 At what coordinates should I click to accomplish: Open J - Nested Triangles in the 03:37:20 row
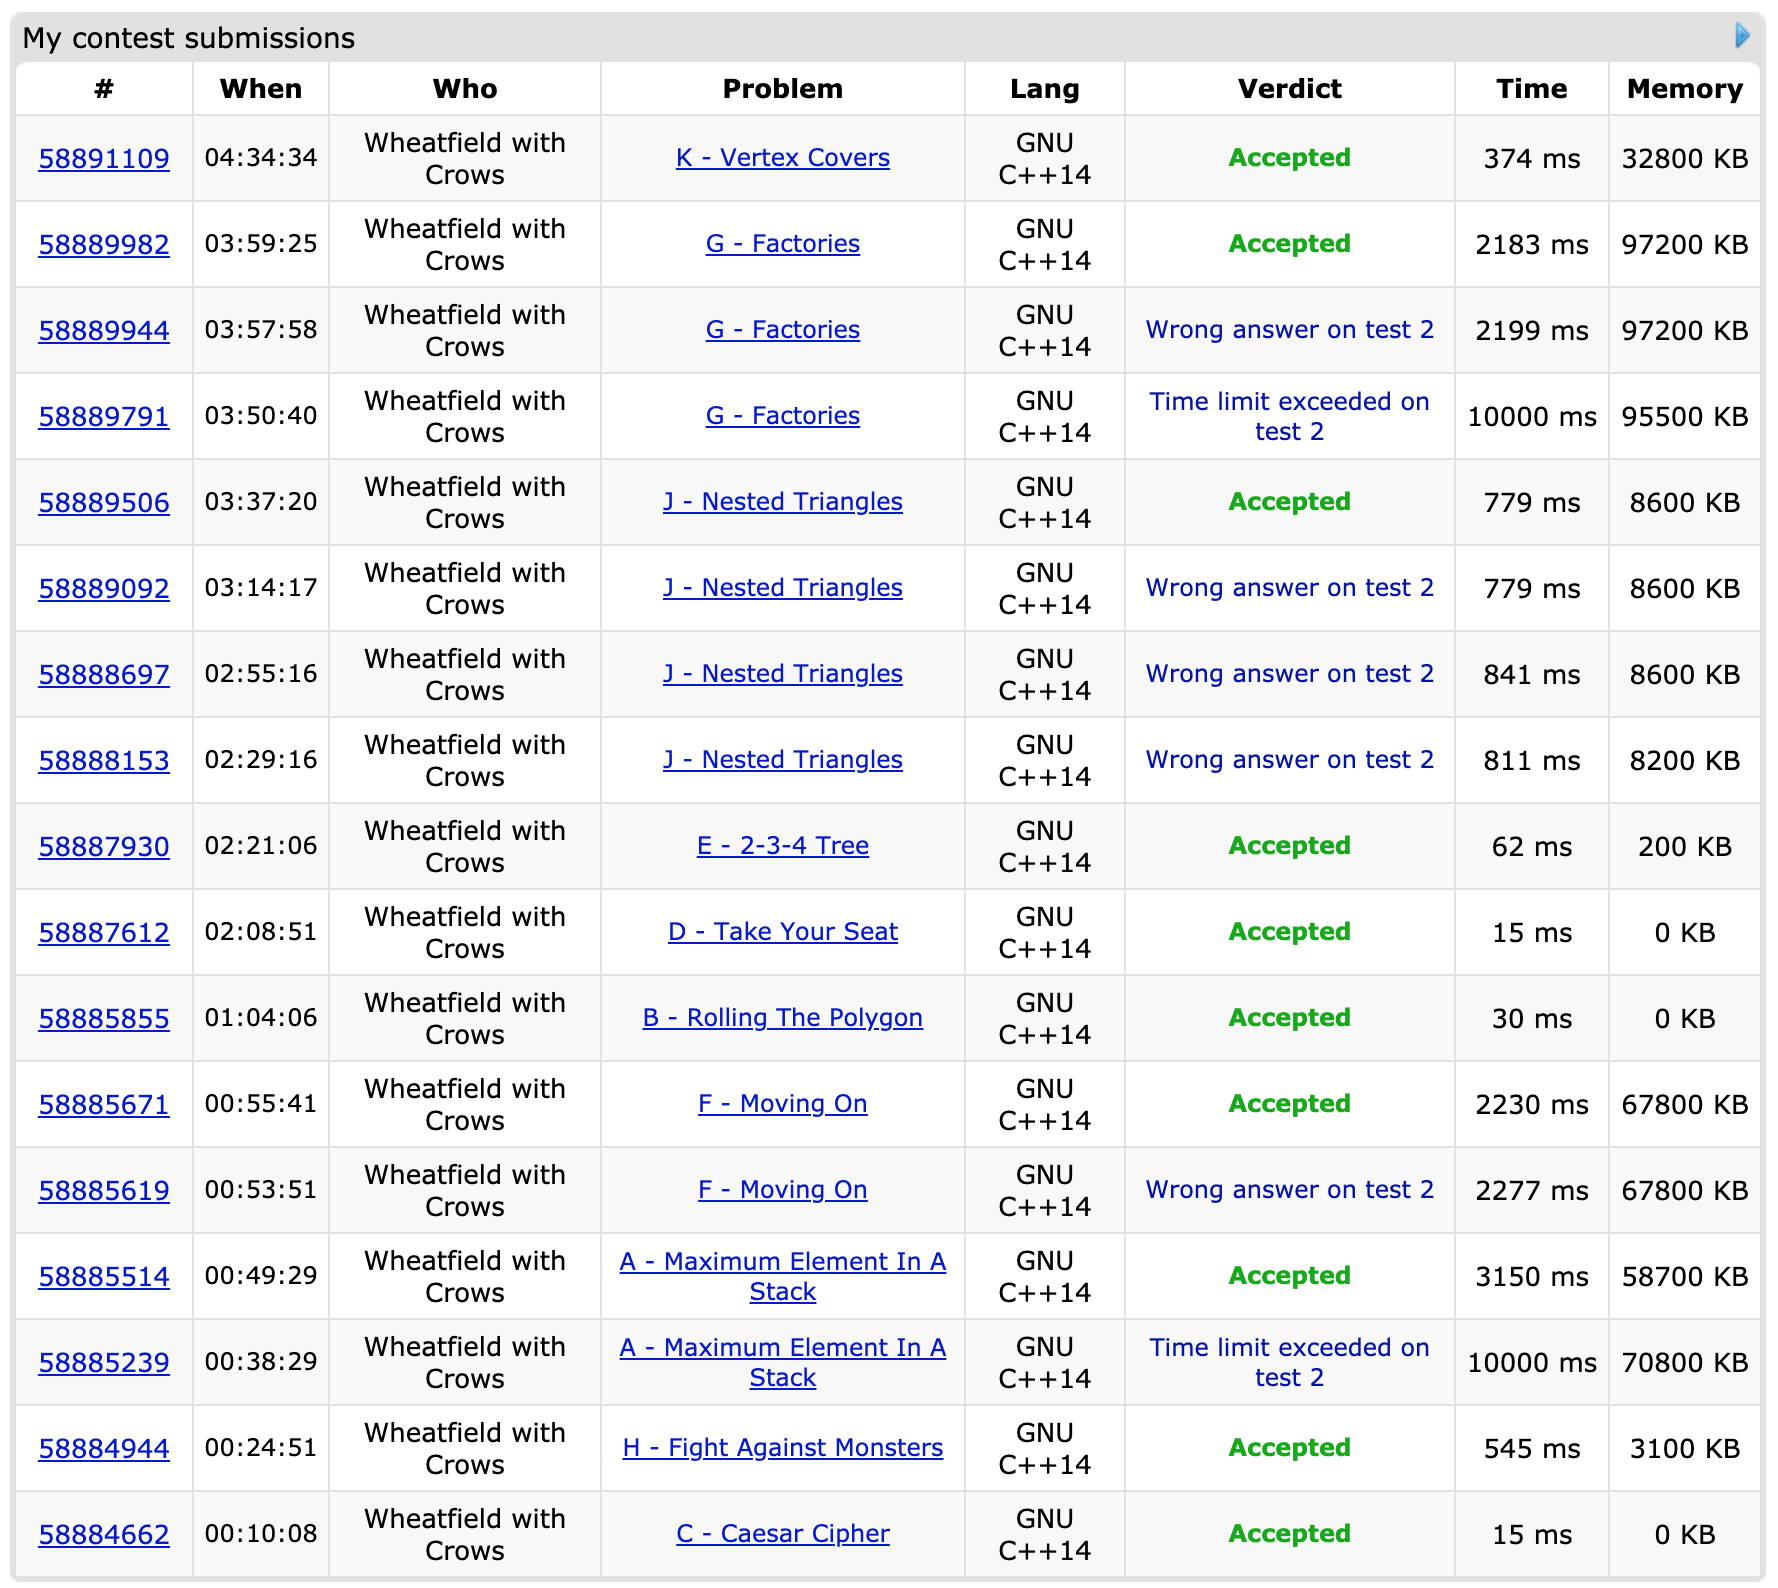(x=782, y=502)
